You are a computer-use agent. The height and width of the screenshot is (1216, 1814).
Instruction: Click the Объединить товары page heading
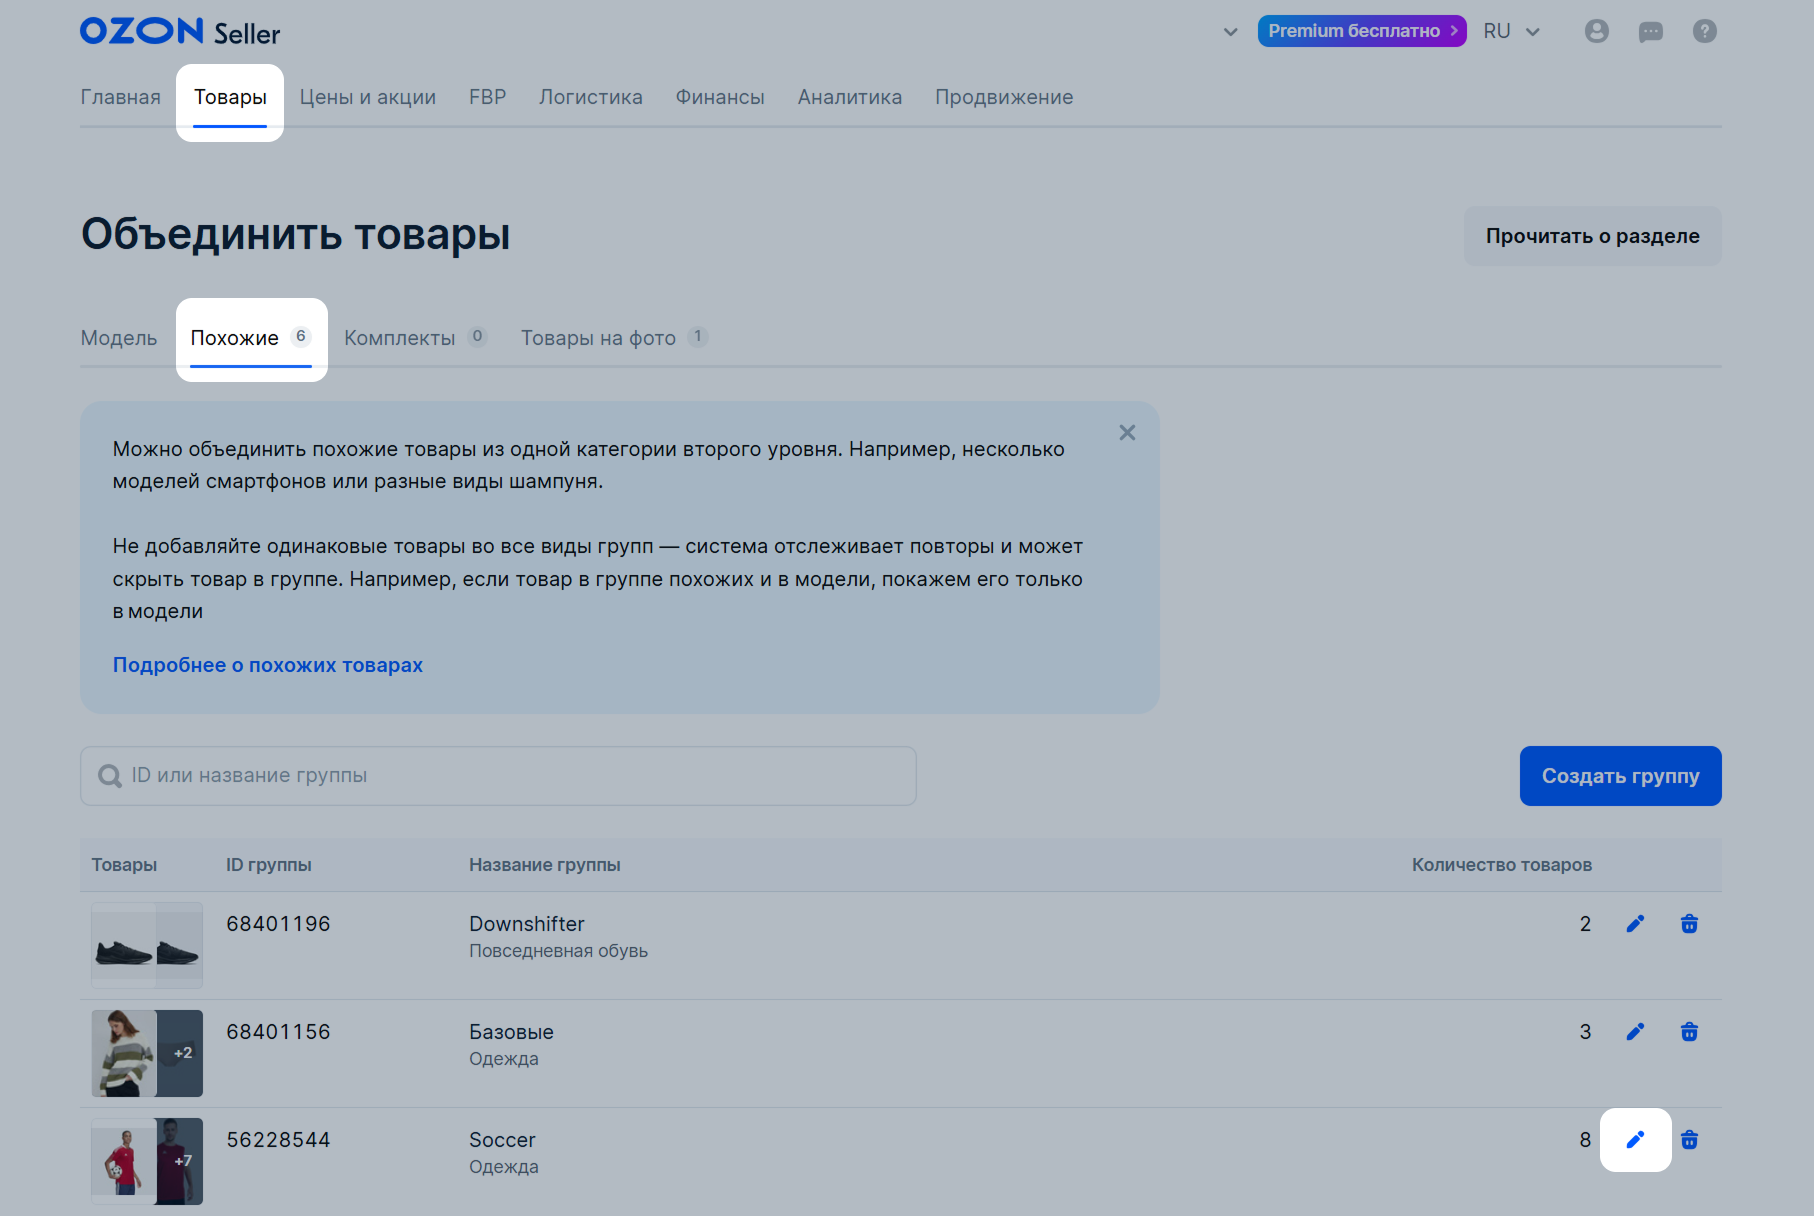296,234
